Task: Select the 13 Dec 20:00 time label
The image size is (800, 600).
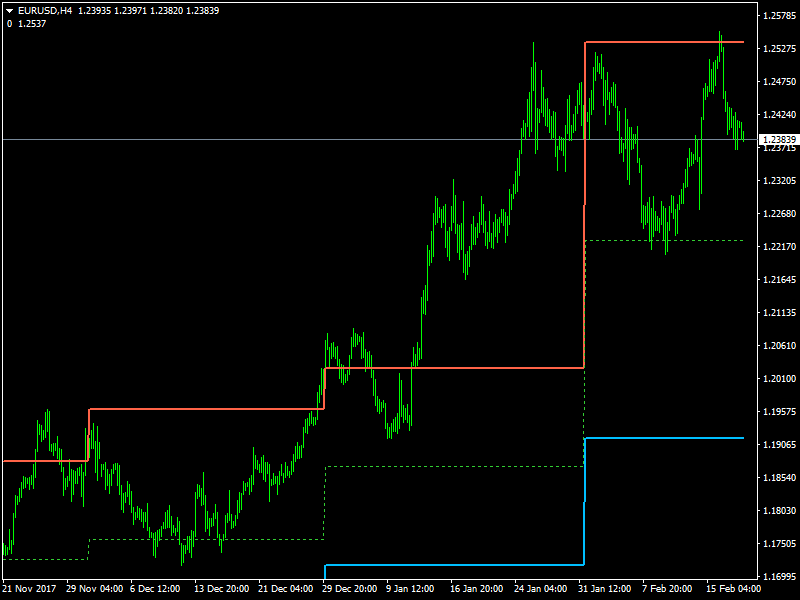Action: coord(220,589)
